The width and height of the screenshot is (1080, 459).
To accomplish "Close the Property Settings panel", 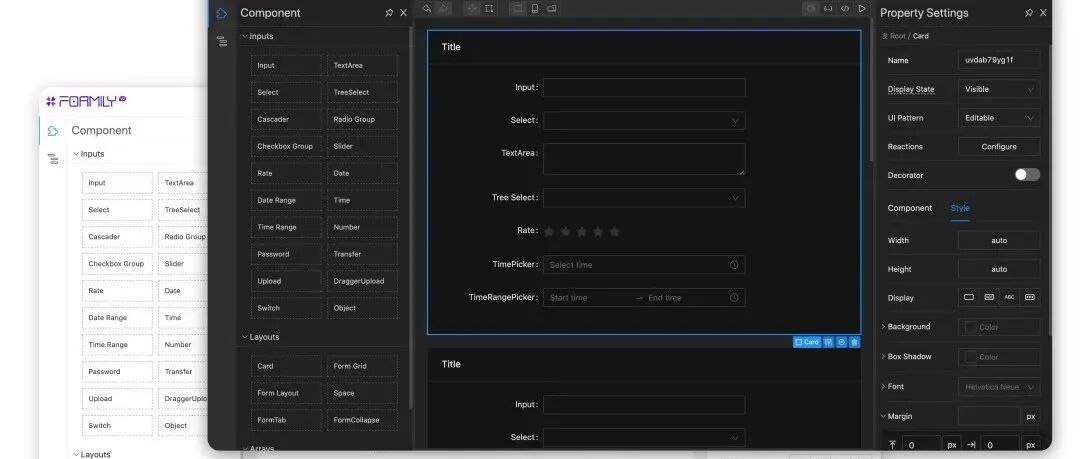I will point(1043,12).
